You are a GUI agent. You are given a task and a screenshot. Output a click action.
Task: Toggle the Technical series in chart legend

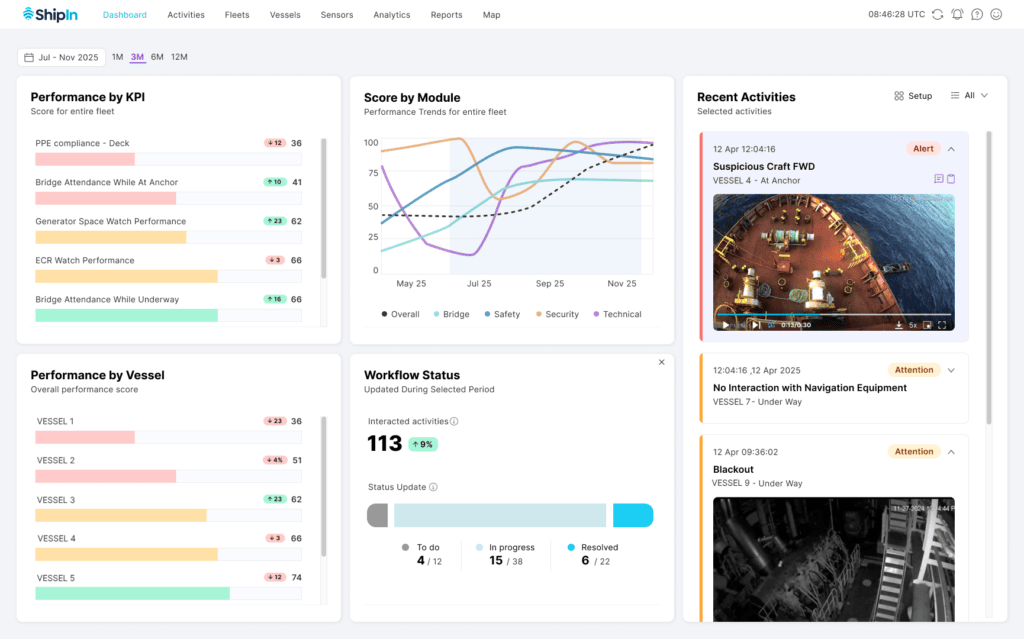click(x=617, y=314)
